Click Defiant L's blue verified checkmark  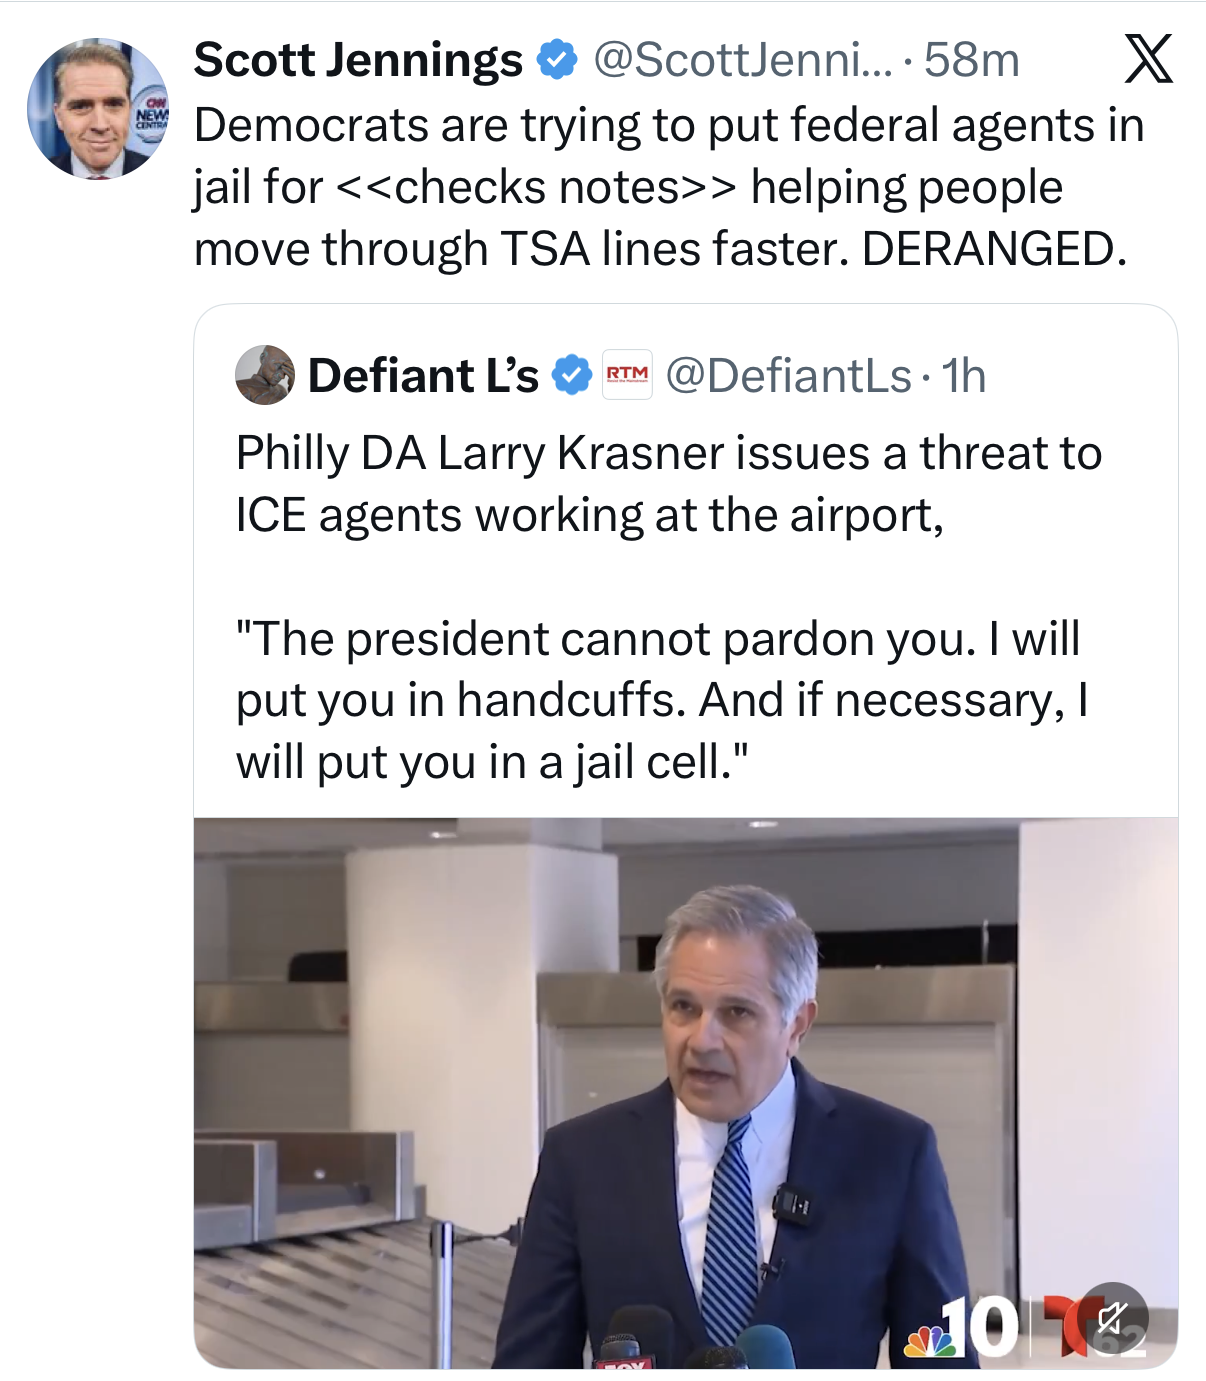click(572, 376)
